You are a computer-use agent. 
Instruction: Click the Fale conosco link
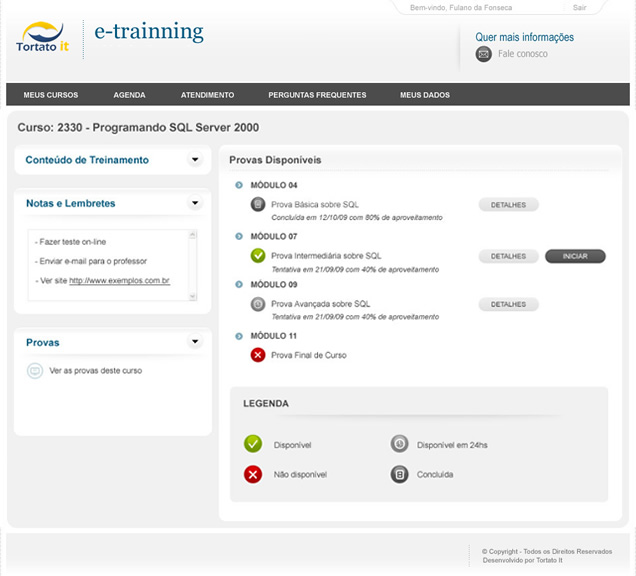(523, 54)
